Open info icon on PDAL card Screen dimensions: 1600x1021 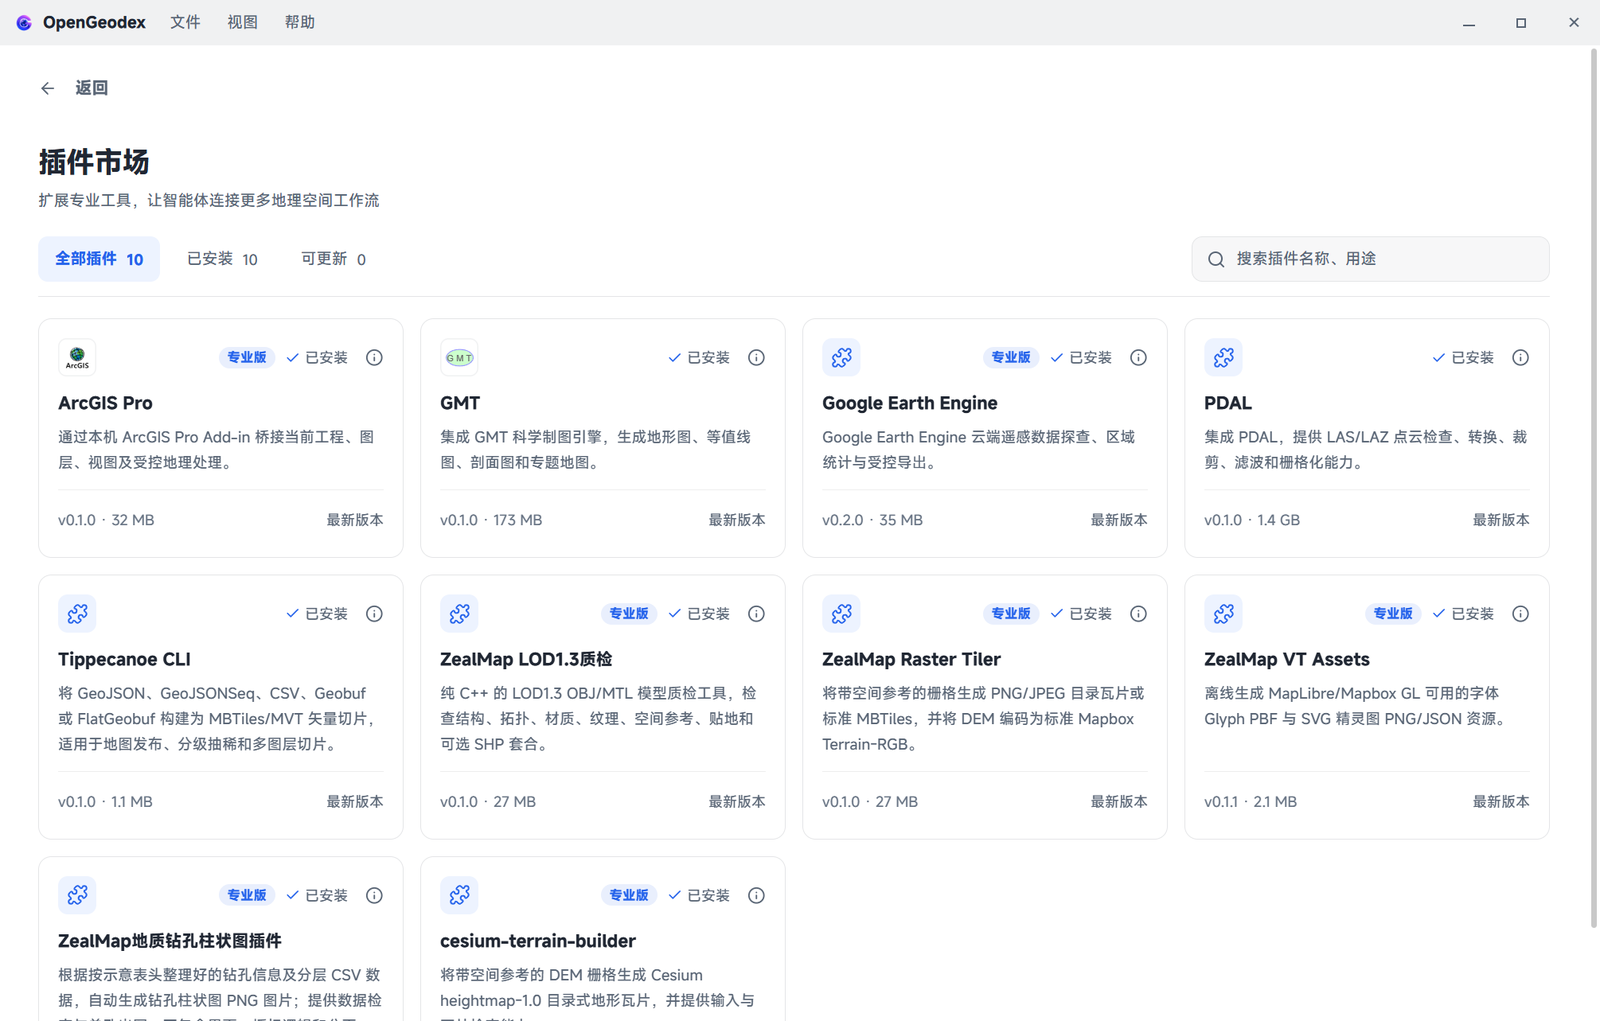[1520, 358]
